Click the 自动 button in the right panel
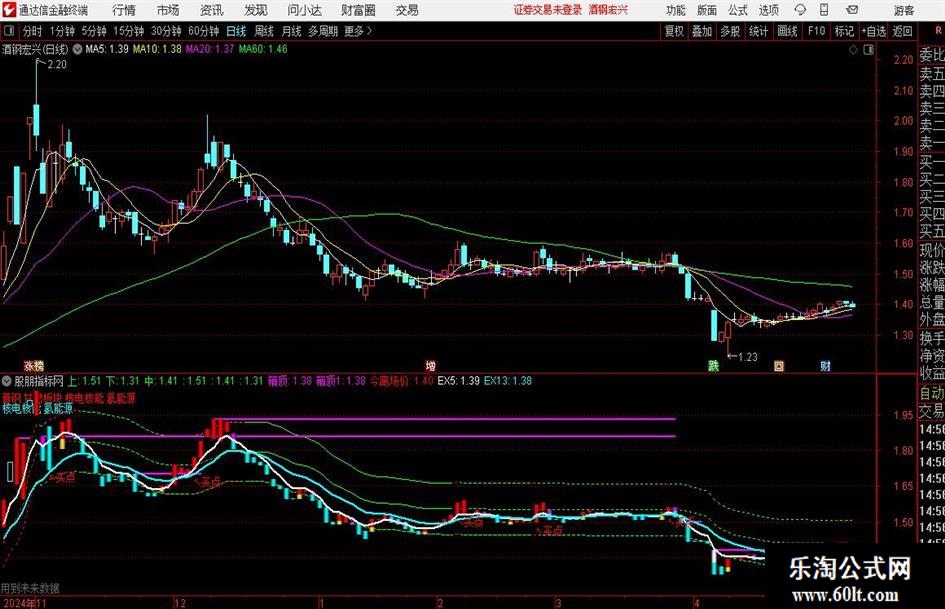The height and width of the screenshot is (609, 945). coord(931,393)
